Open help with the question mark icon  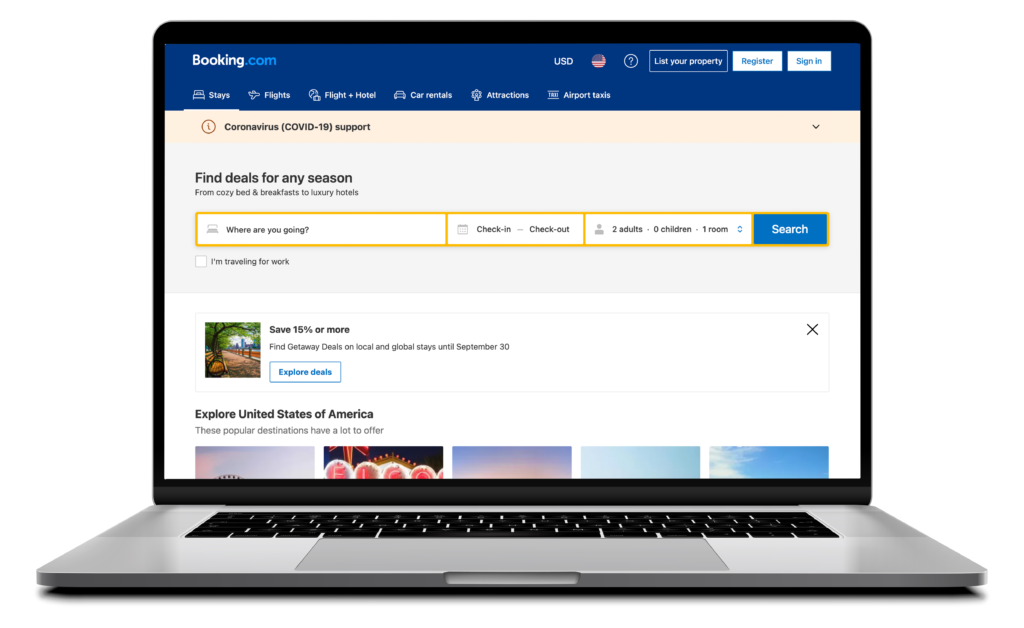(x=630, y=61)
